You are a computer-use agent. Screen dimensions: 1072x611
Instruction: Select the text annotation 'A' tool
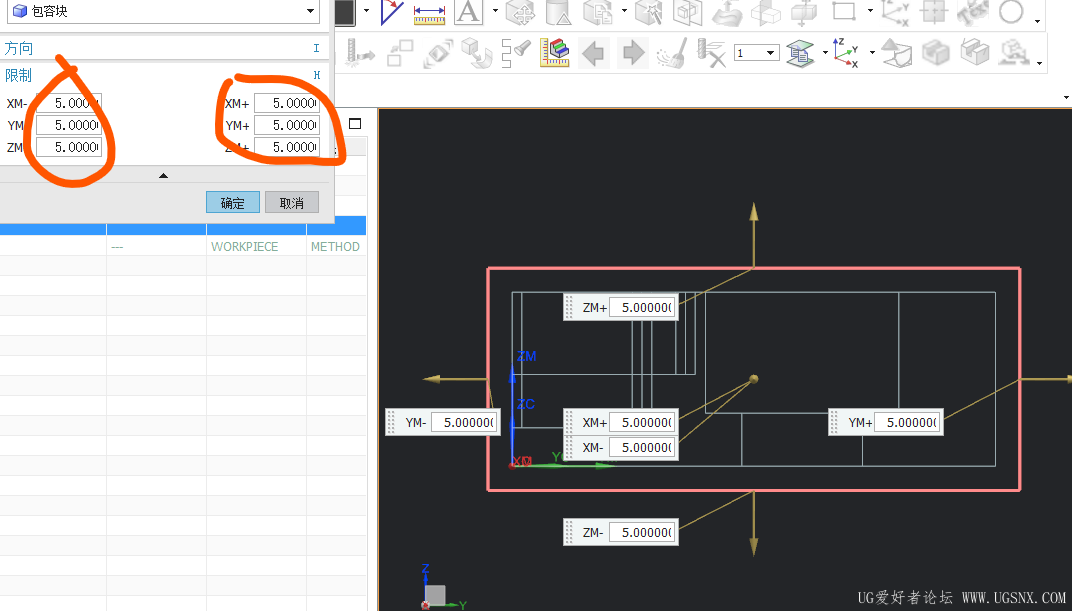(467, 12)
